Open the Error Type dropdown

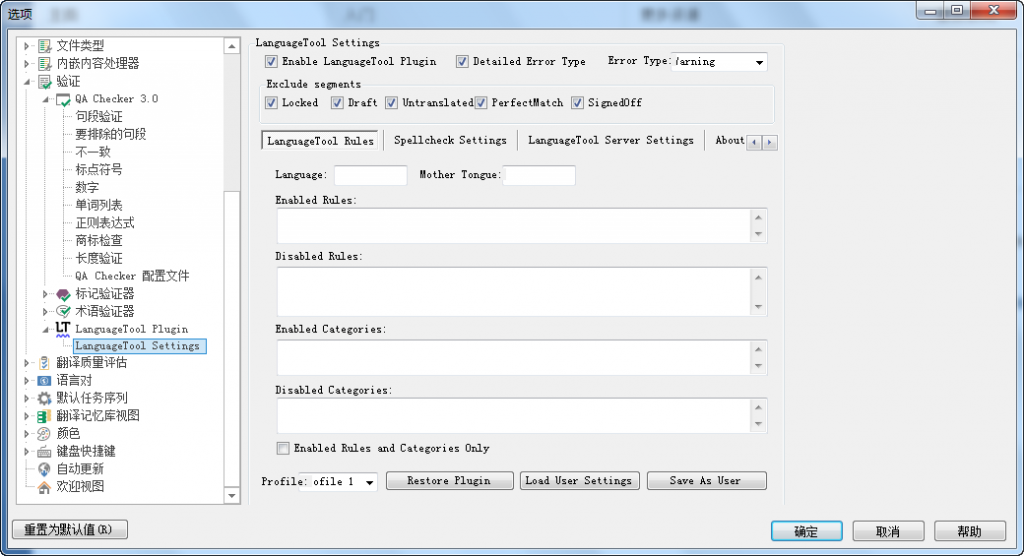pos(759,62)
